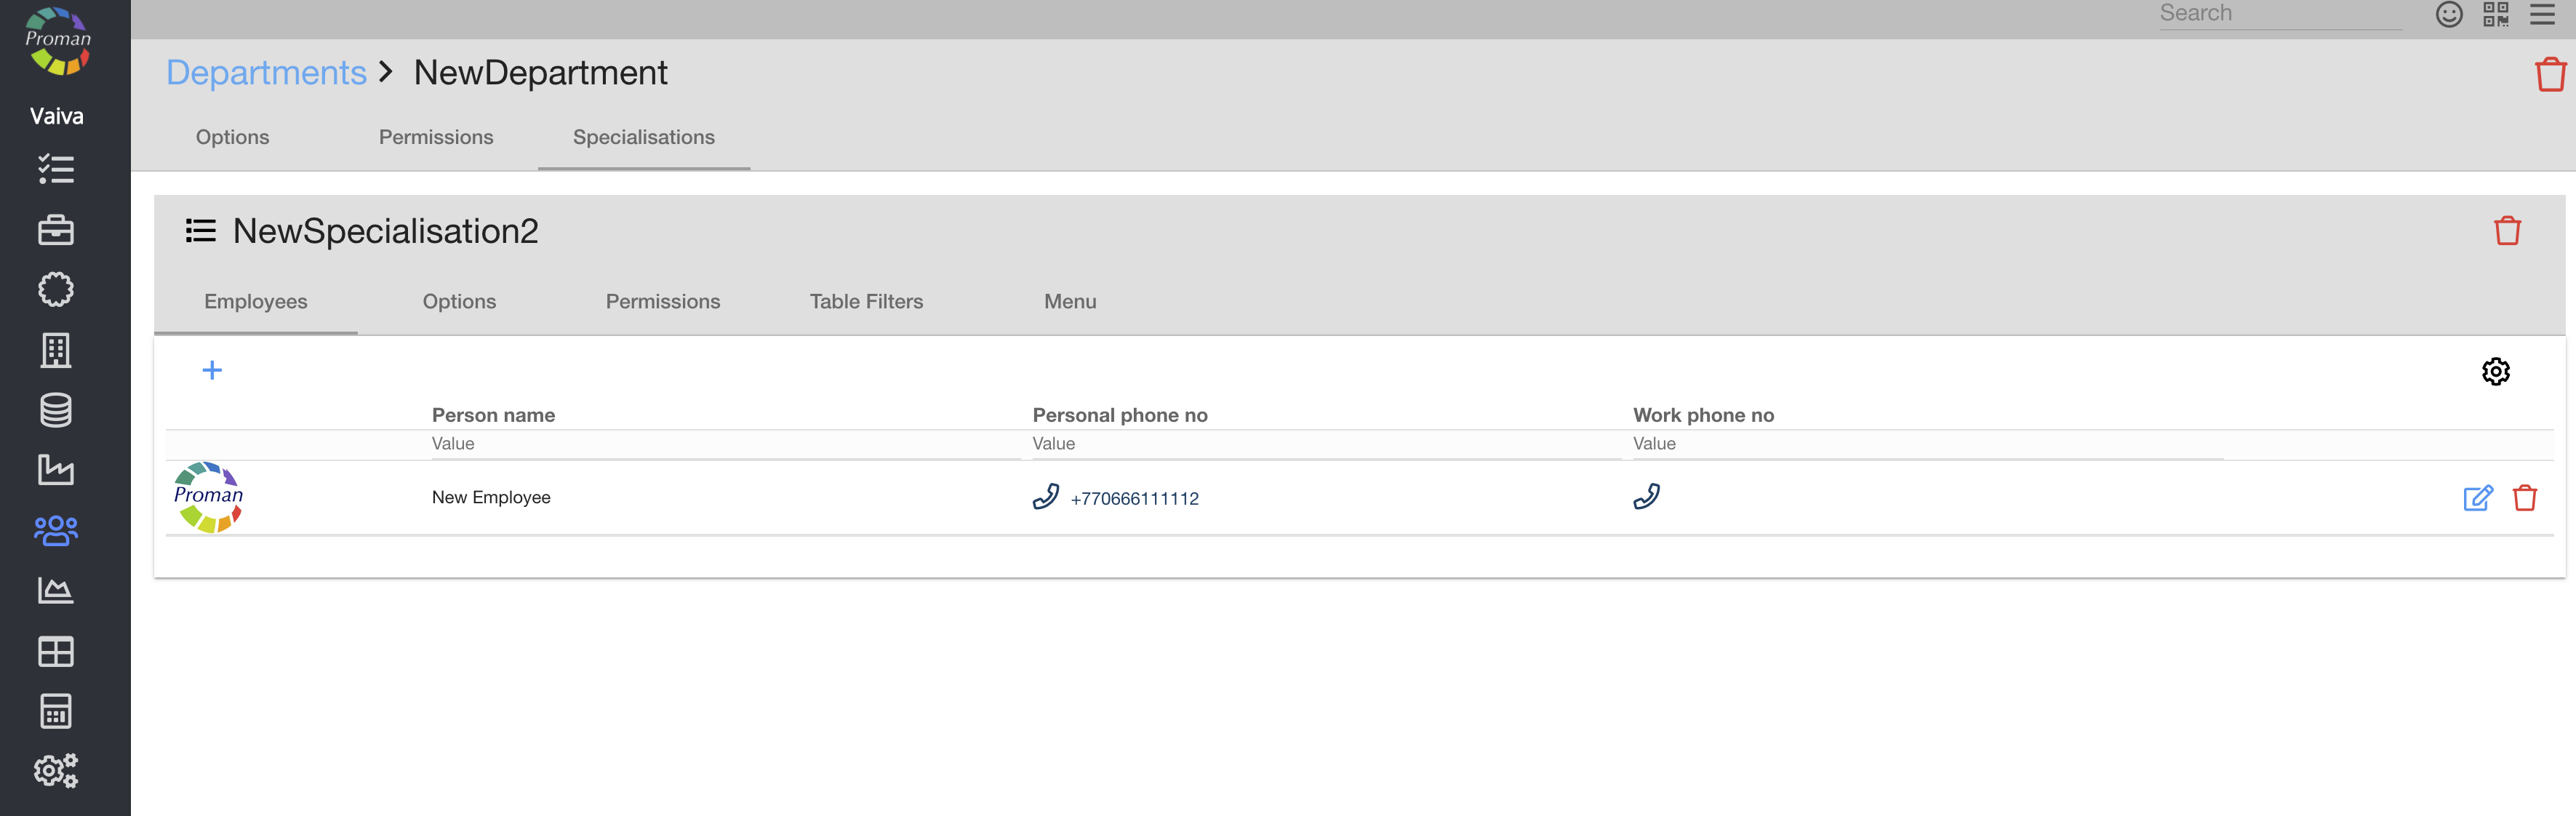Open the department Permissions tab

coord(436,137)
